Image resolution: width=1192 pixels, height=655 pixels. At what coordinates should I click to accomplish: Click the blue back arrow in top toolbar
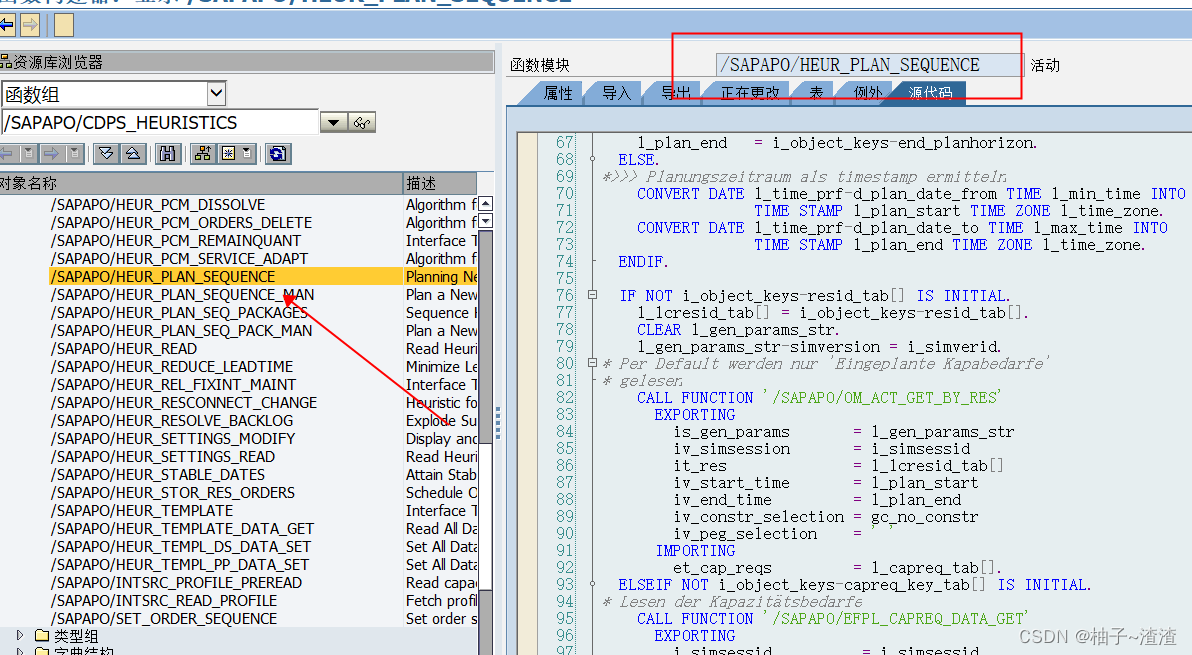coord(7,25)
